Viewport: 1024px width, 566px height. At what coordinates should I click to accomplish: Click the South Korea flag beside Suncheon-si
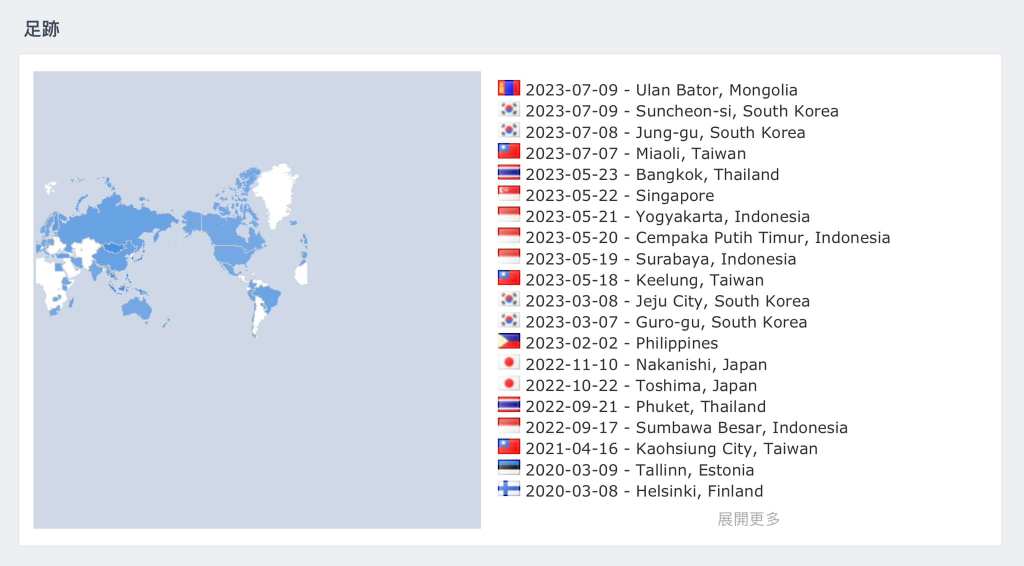click(509, 110)
